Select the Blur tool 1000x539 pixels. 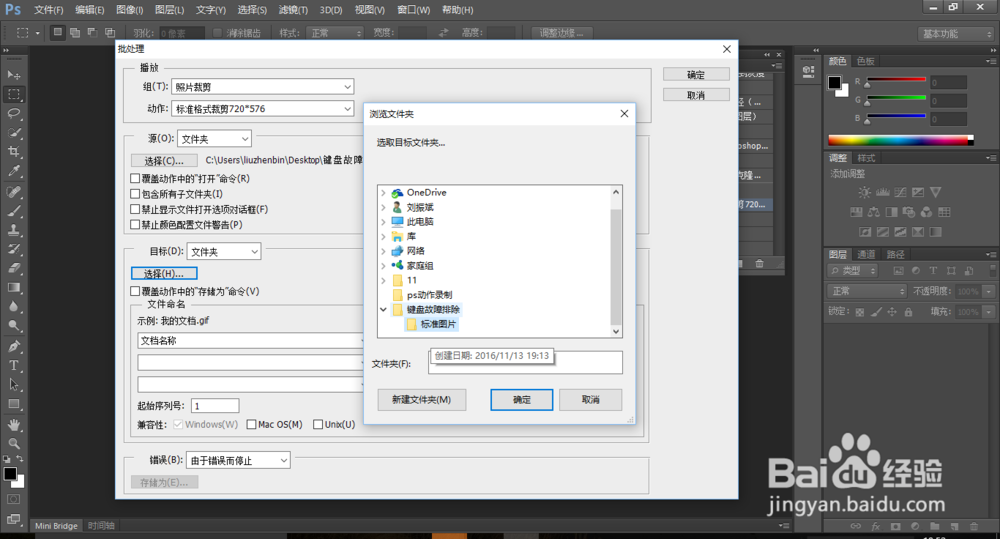(13, 307)
